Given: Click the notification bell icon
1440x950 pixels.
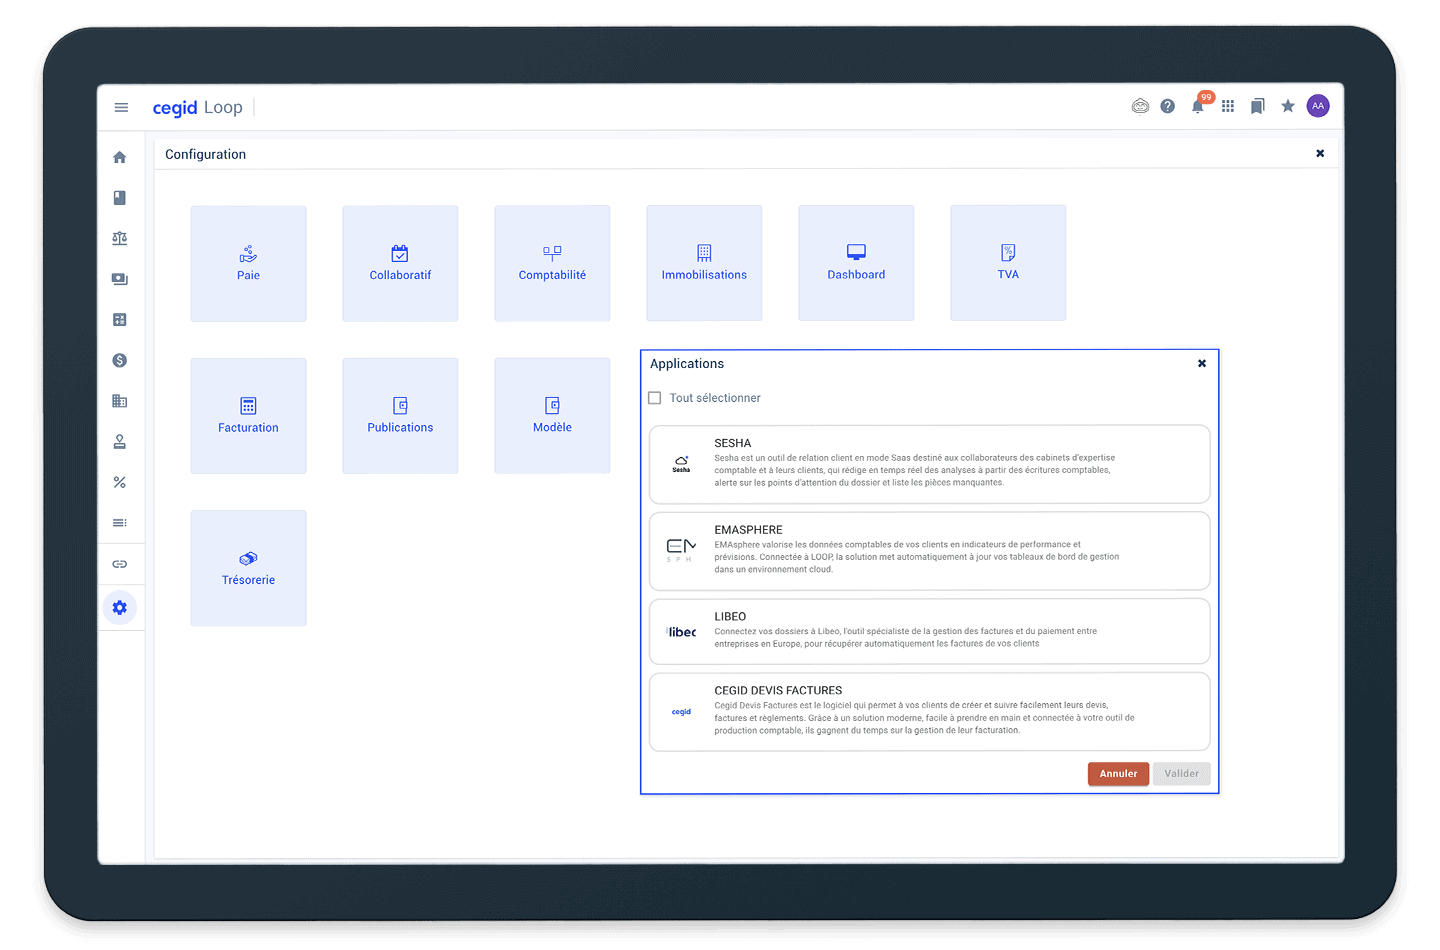Looking at the screenshot, I should click(x=1197, y=107).
